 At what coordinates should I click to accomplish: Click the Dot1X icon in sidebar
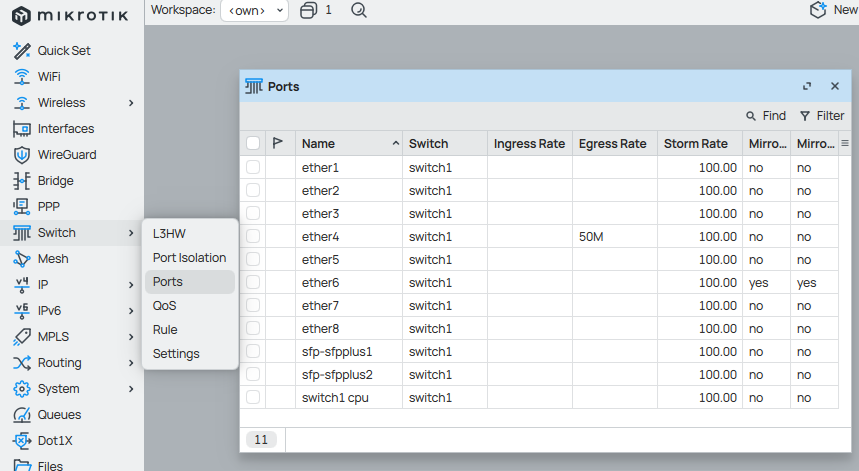pyautogui.click(x=21, y=441)
